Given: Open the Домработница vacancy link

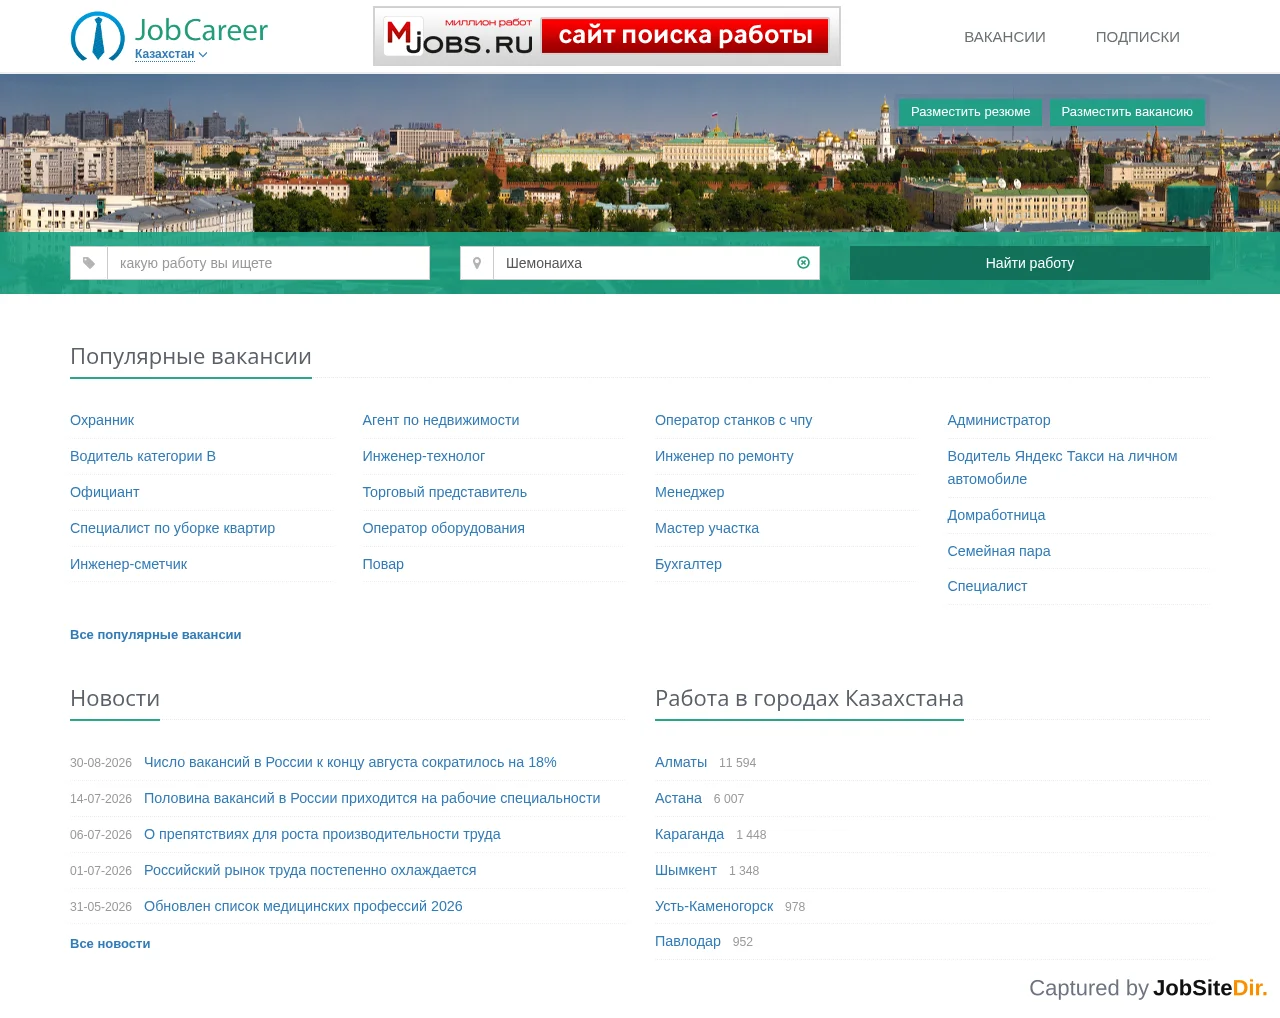Looking at the screenshot, I should pos(996,515).
